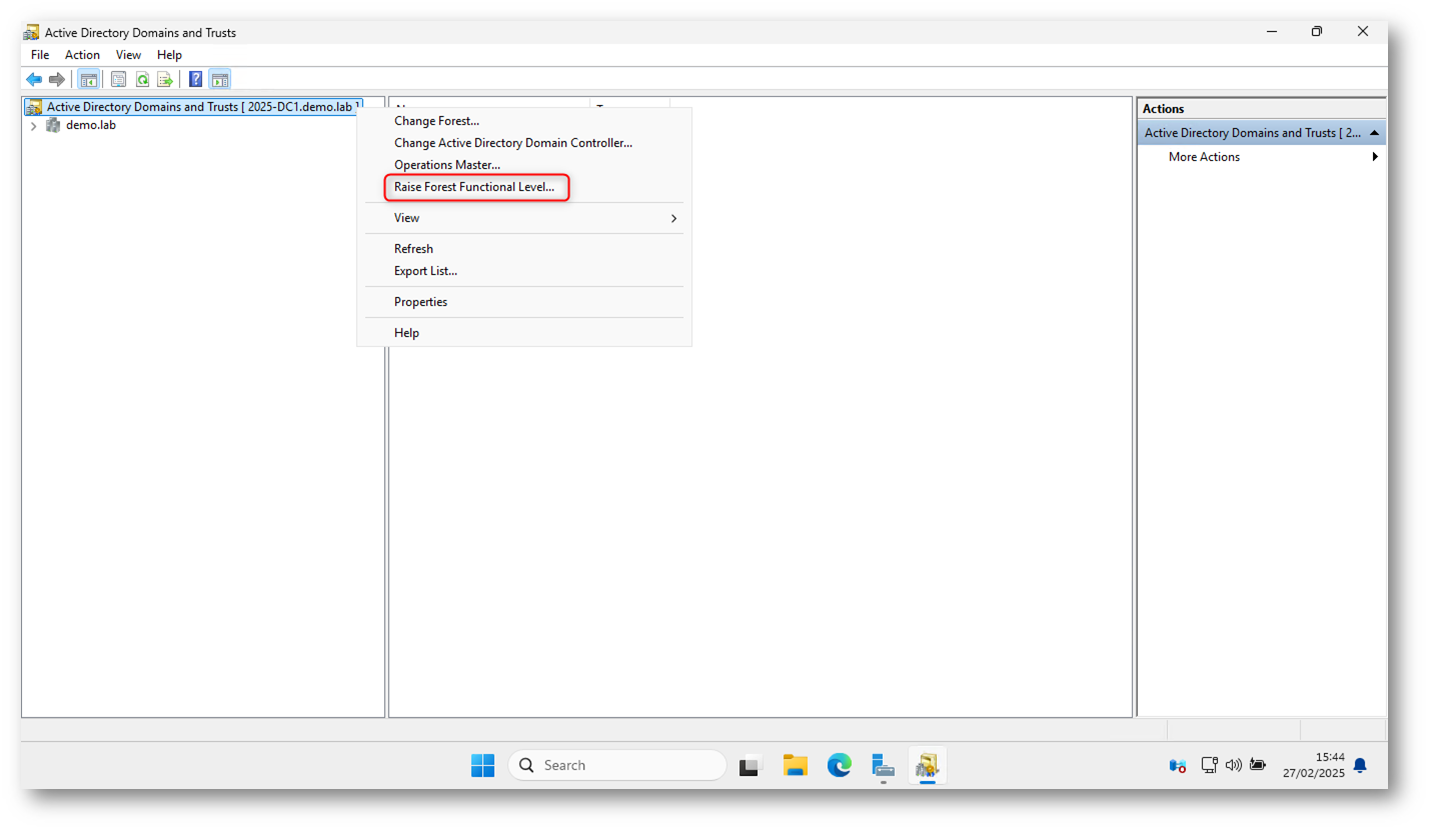Image resolution: width=1430 pixels, height=831 pixels.
Task: Close the Domains and Trusts window
Action: click(1363, 32)
